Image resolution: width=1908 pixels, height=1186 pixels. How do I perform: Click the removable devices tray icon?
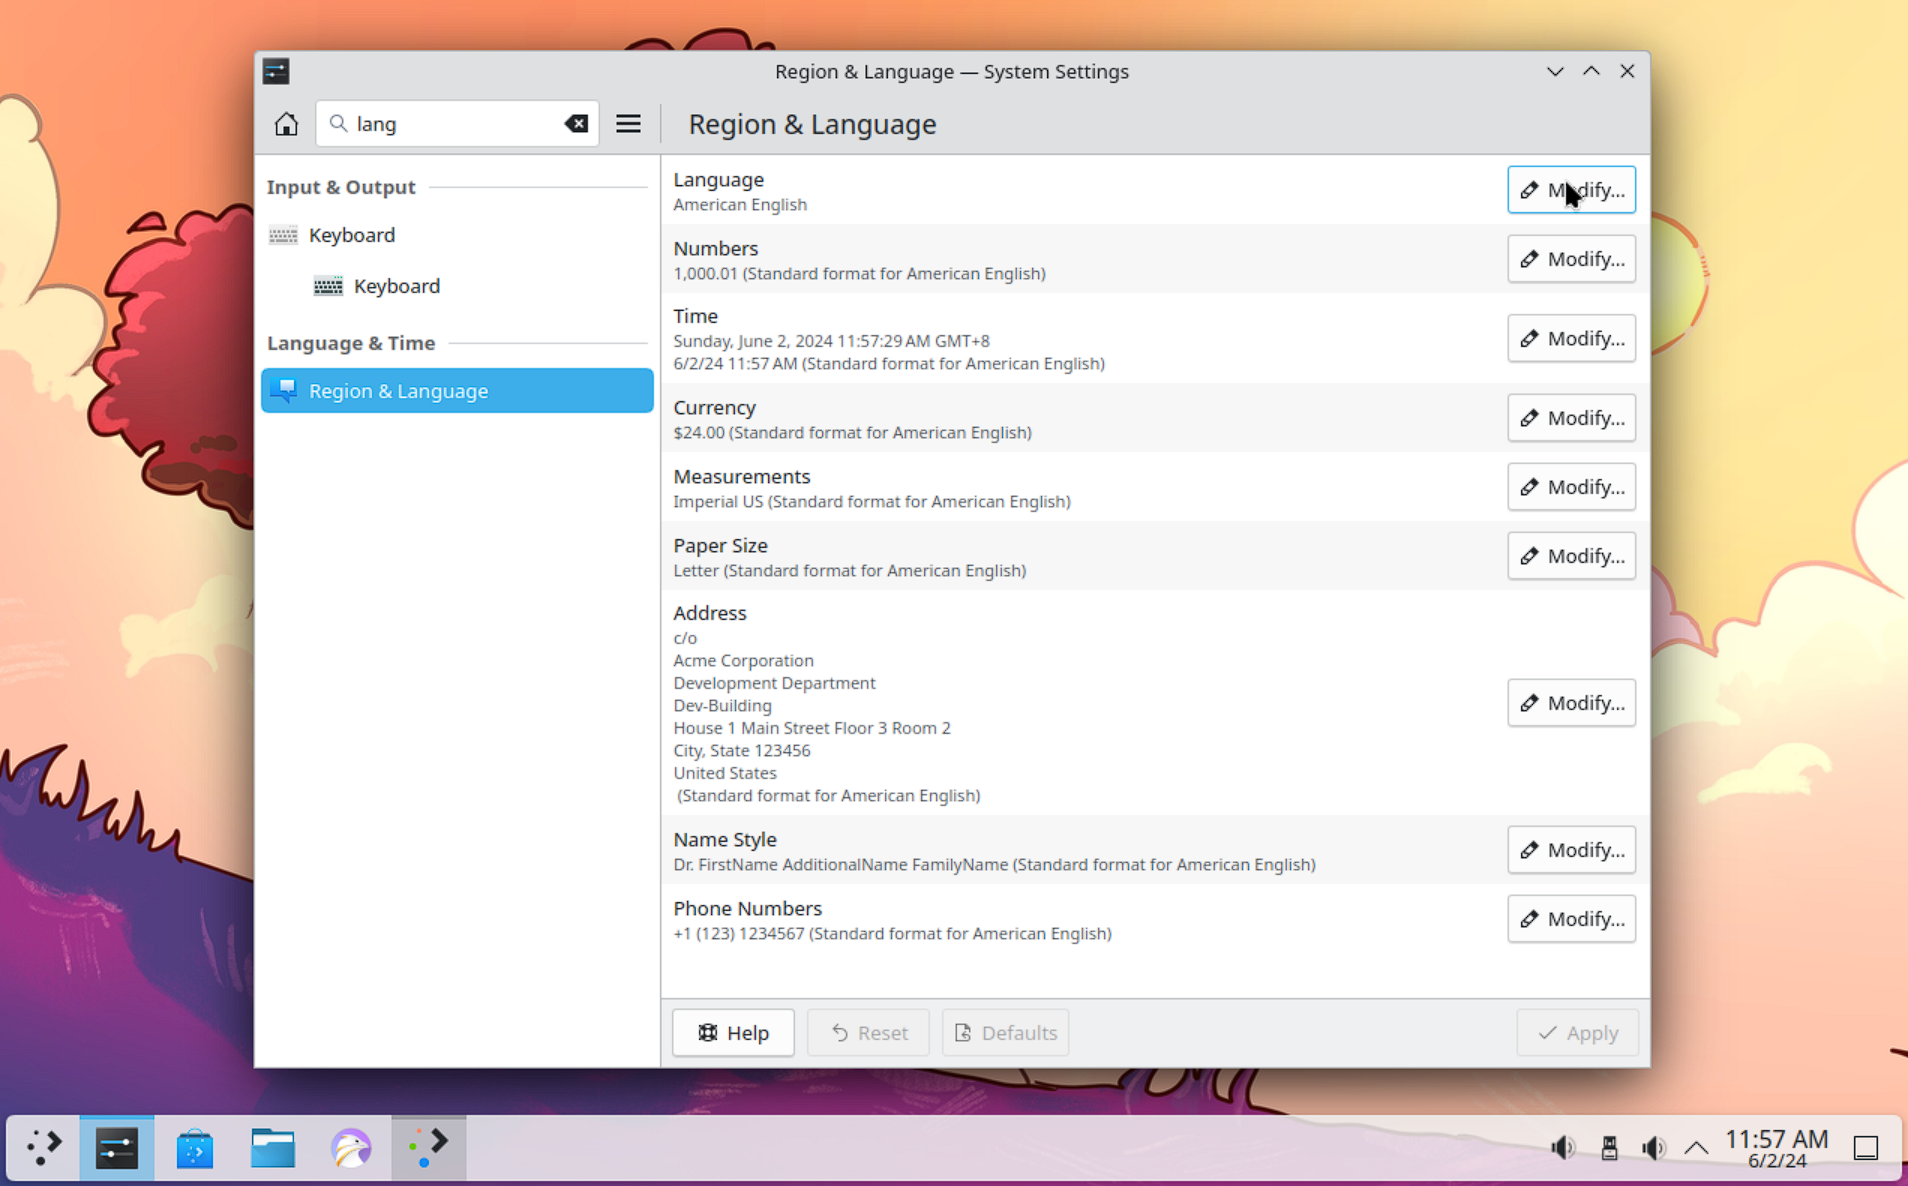(1609, 1148)
